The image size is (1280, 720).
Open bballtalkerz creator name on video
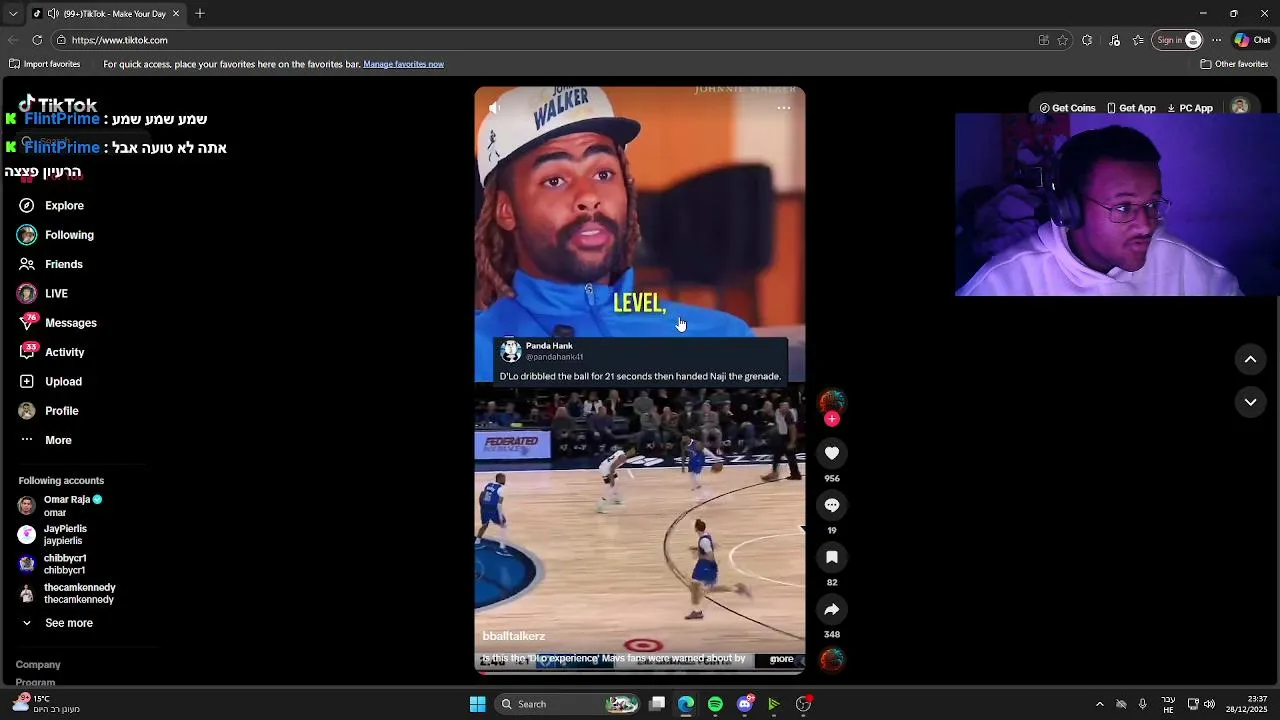tap(514, 636)
